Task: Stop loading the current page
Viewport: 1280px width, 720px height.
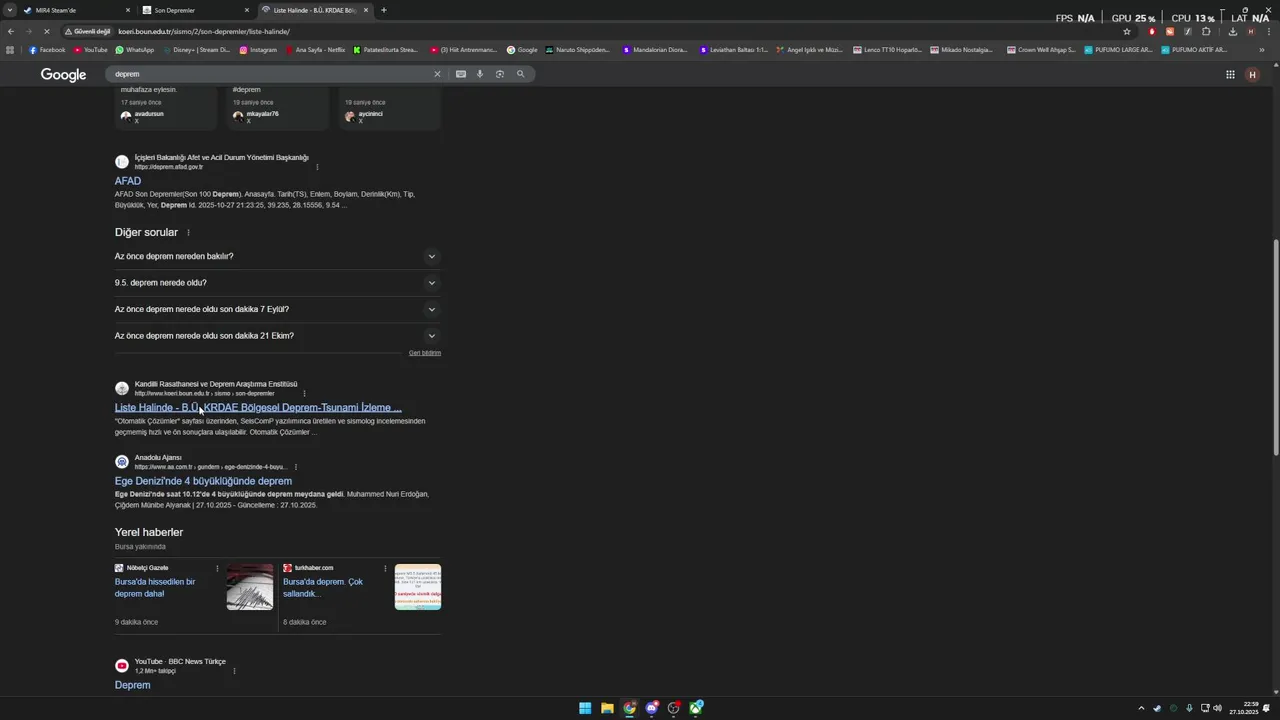Action: click(x=46, y=31)
